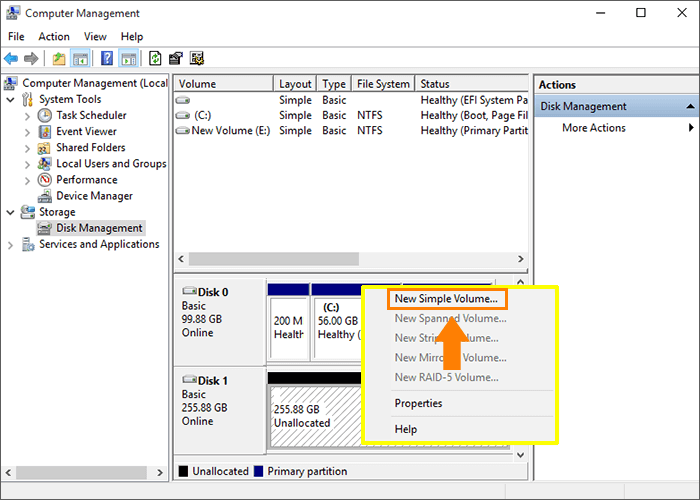700x500 pixels.
Task: Click the Task Scheduler clock icon
Action: (45, 116)
